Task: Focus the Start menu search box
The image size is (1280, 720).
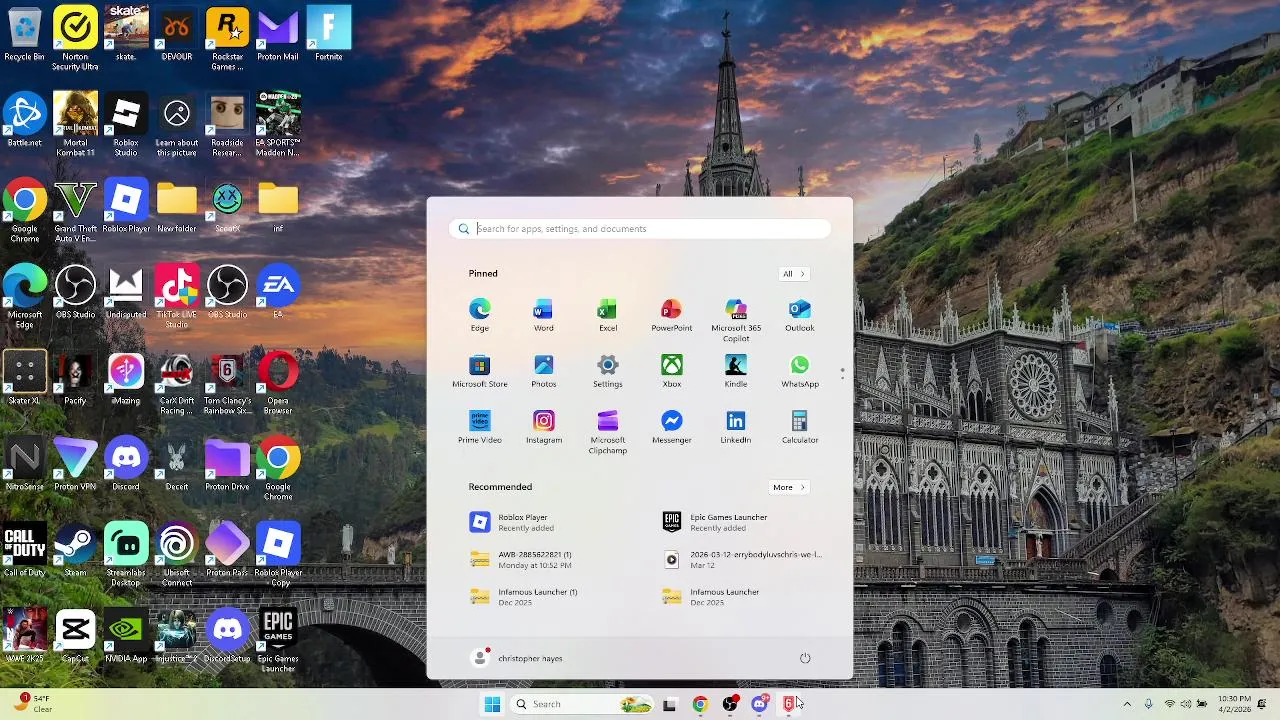Action: click(x=640, y=229)
